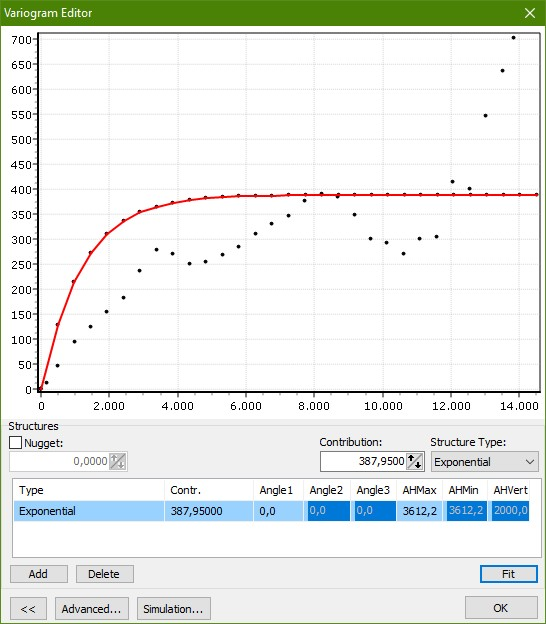
Task: Click the AHVert cell value 2000,0
Action: tap(511, 511)
